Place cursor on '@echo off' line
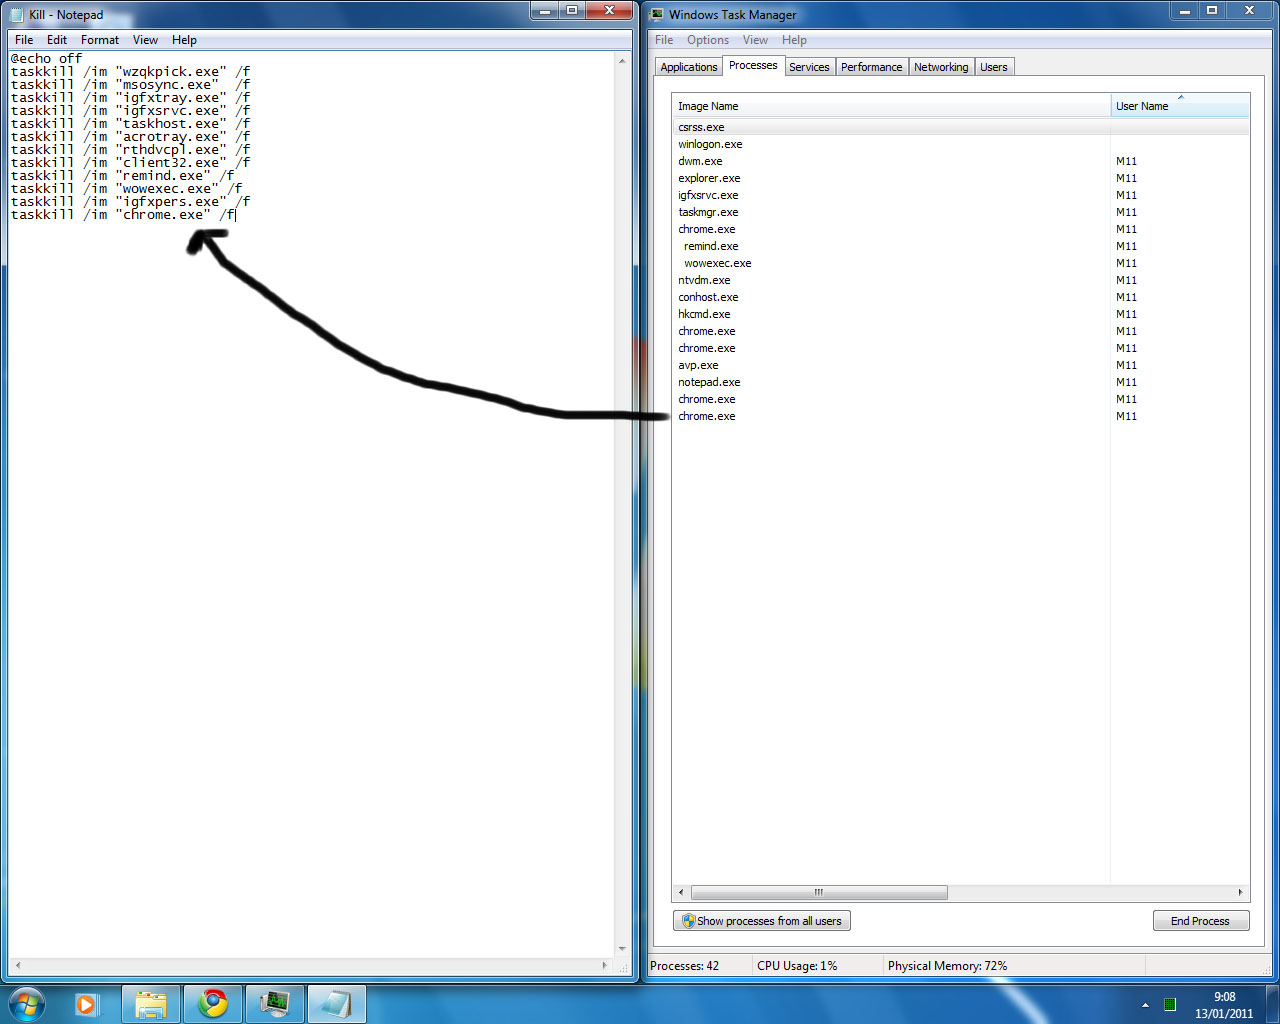The image size is (1280, 1024). [46, 59]
